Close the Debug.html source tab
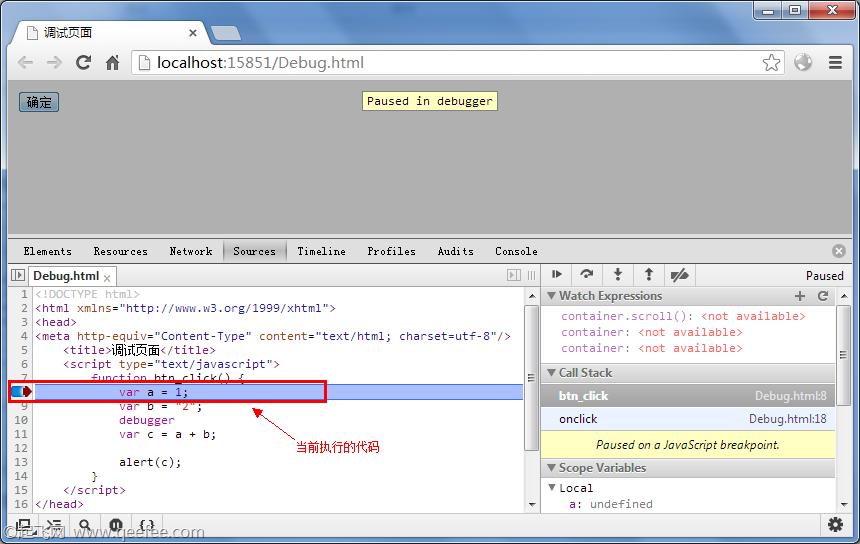Image resolution: width=860 pixels, height=544 pixels. pyautogui.click(x=107, y=278)
